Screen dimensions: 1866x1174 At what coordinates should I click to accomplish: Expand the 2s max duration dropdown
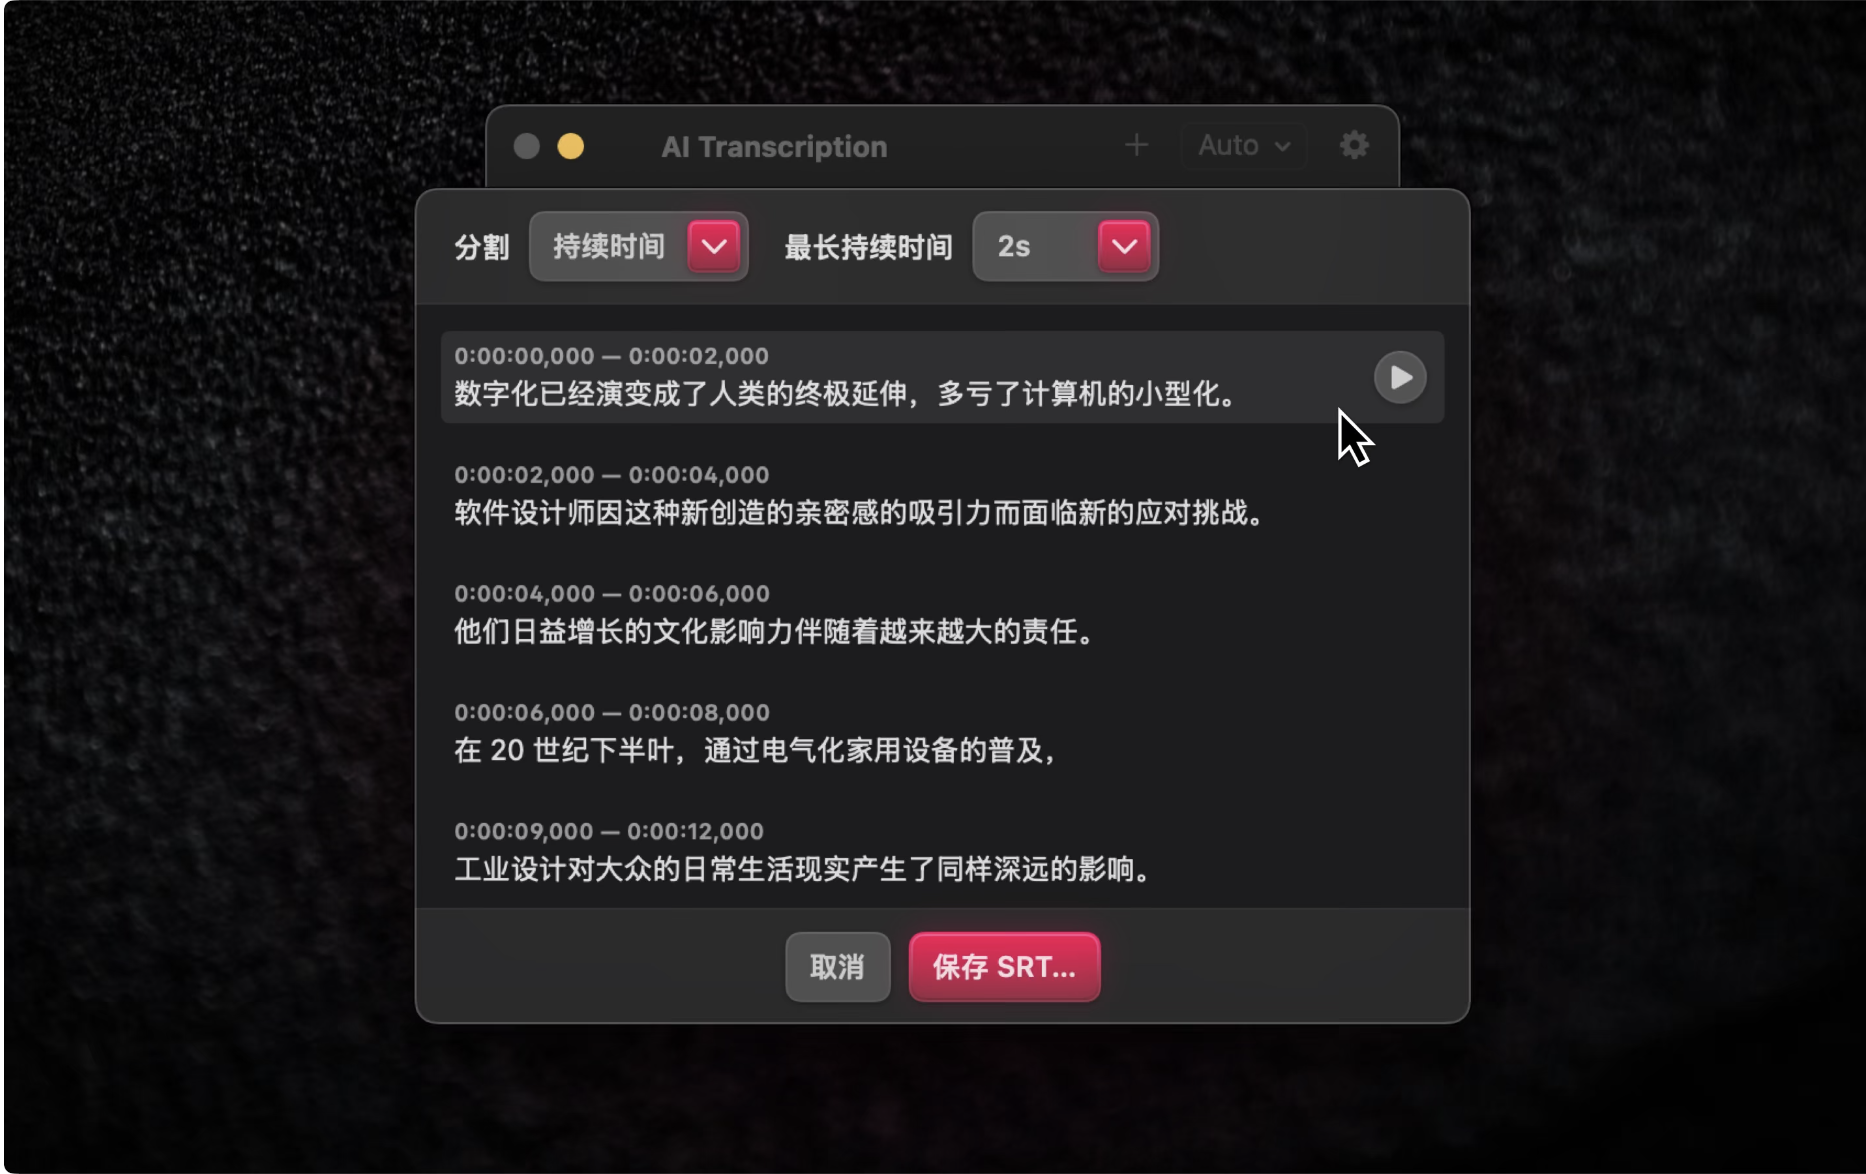[x=1066, y=246]
